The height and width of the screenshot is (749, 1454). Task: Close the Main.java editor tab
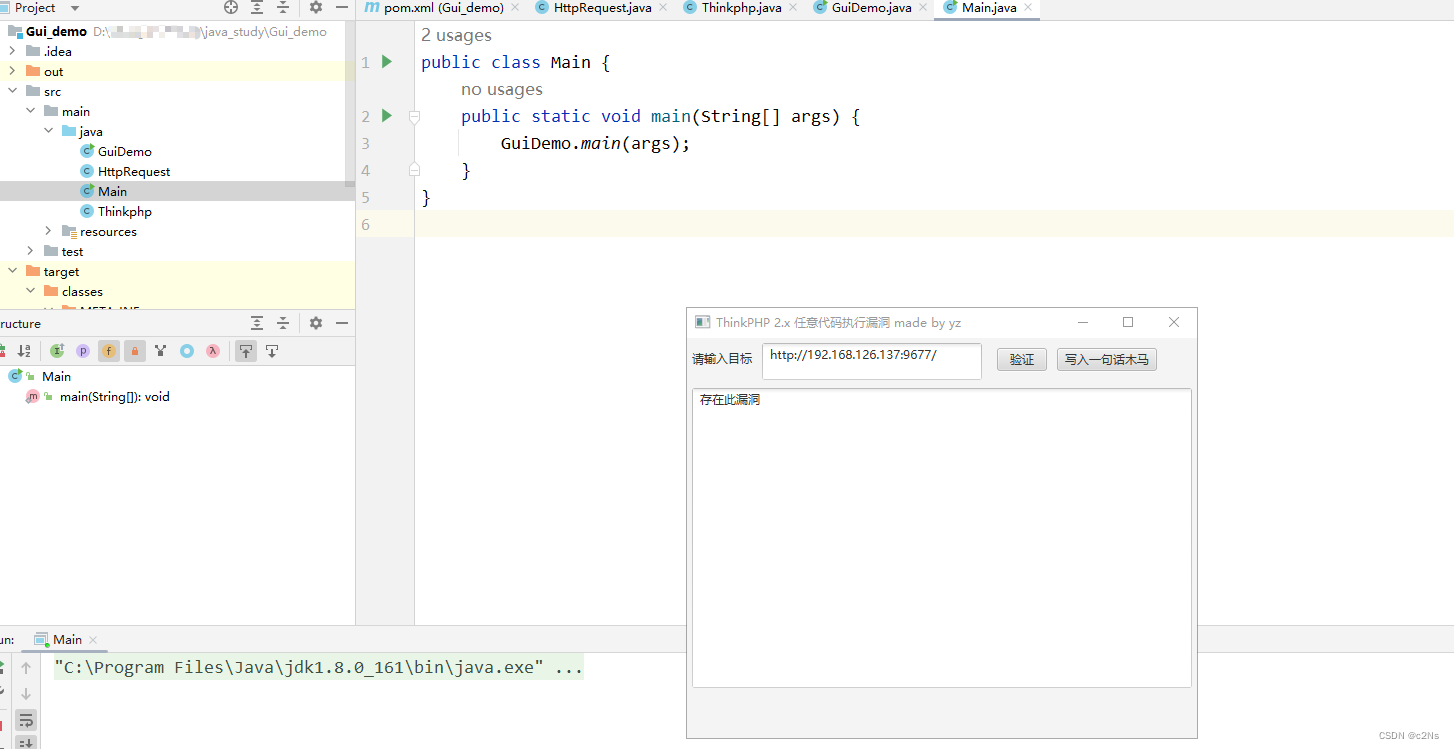pos(1028,8)
